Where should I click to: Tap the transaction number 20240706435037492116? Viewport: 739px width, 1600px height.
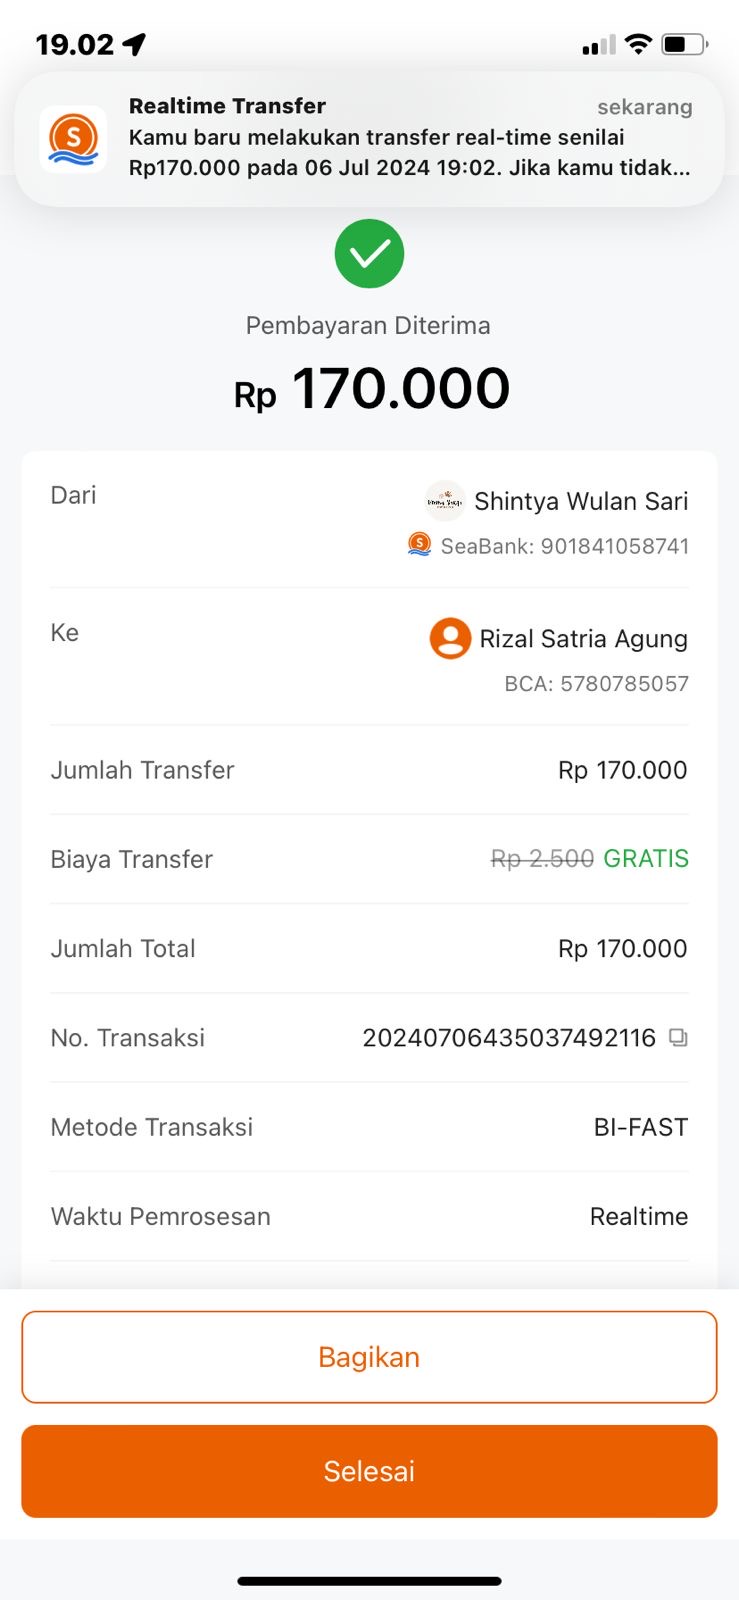[508, 1038]
